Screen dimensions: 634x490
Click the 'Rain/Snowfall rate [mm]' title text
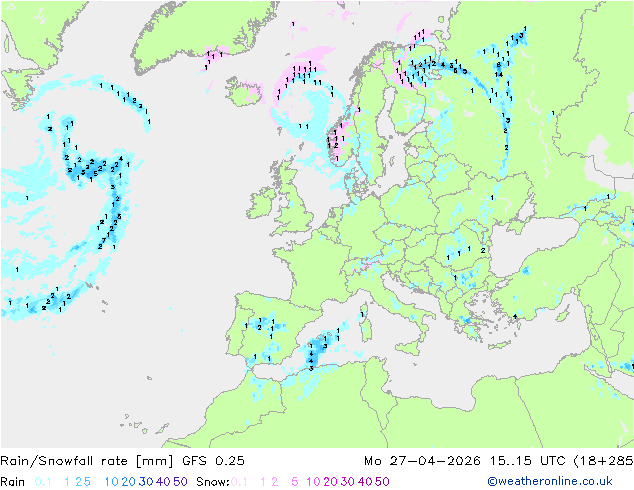click(87, 461)
